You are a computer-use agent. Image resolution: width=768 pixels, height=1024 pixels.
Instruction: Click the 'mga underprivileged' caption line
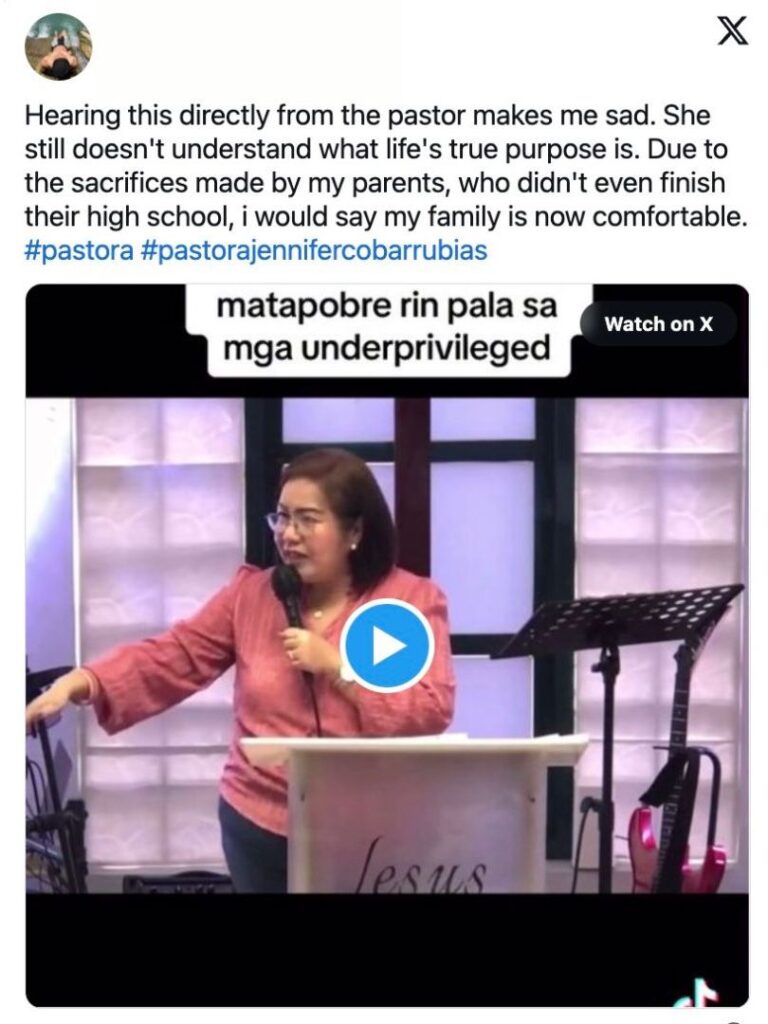point(387,348)
